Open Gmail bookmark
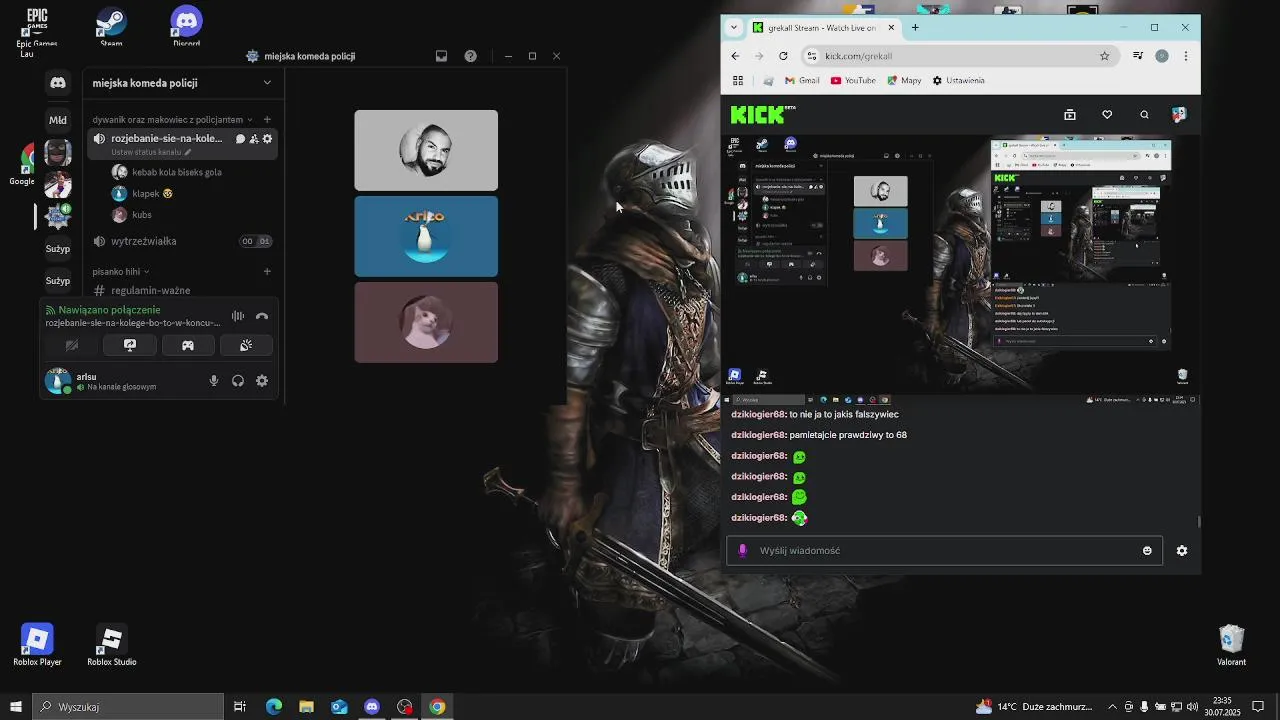Viewport: 1280px width, 720px height. point(802,81)
